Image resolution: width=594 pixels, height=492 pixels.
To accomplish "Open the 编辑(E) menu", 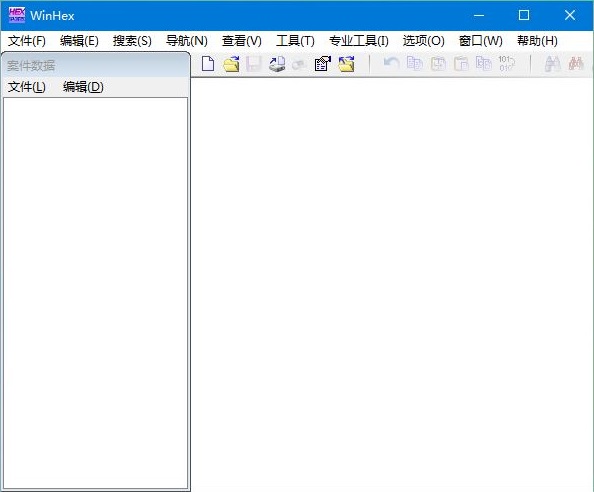I will click(79, 41).
